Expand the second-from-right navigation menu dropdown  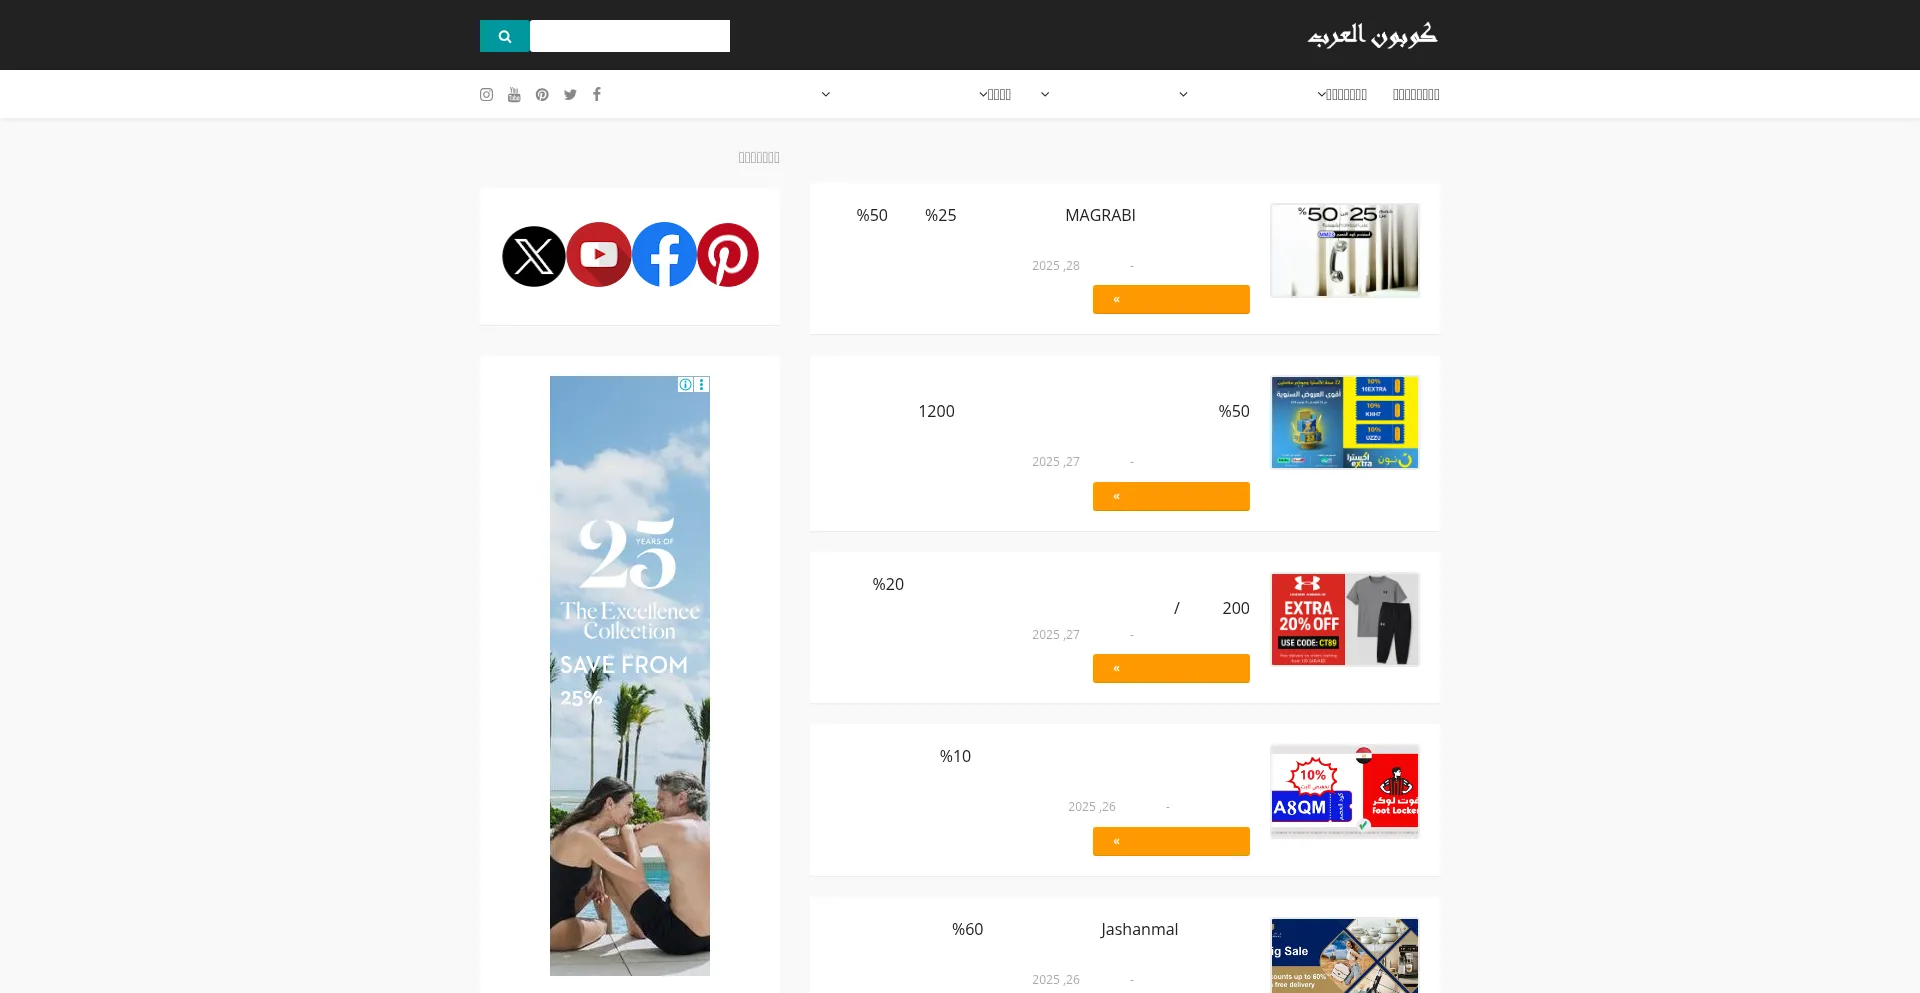[x=1342, y=95]
